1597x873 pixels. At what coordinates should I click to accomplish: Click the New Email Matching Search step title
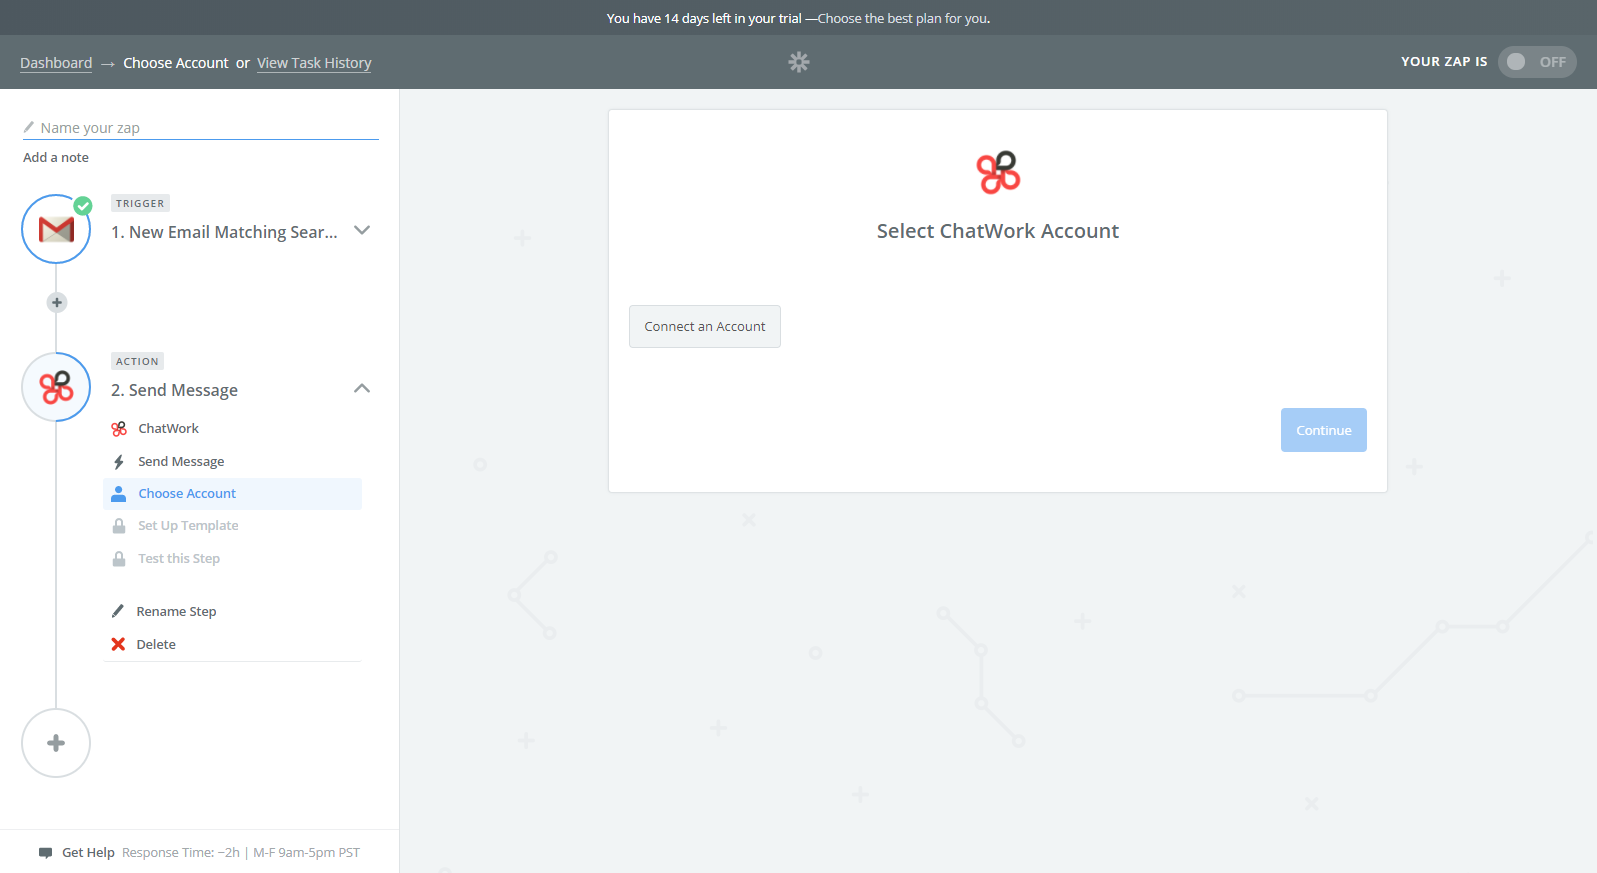(x=224, y=232)
